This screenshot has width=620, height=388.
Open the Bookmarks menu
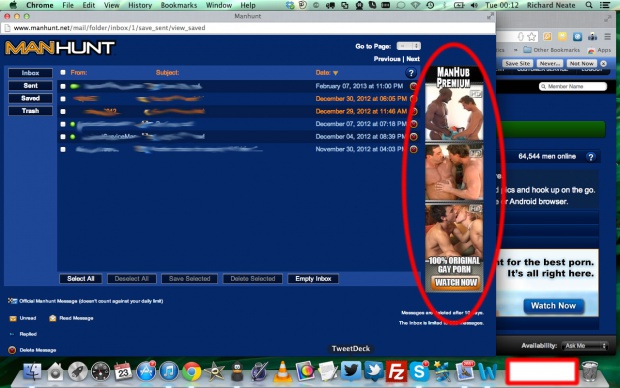pos(179,5)
